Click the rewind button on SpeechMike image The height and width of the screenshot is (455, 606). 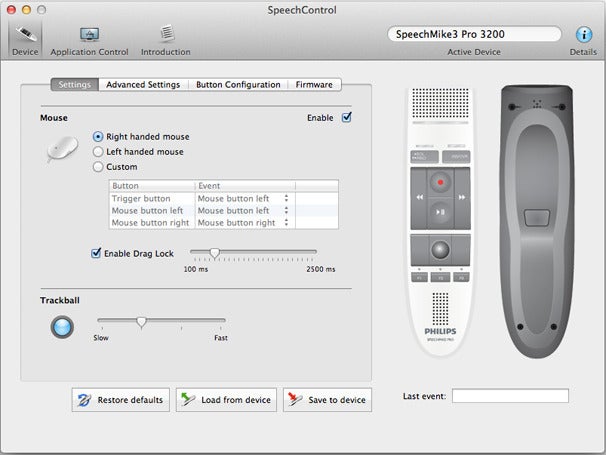coord(419,198)
